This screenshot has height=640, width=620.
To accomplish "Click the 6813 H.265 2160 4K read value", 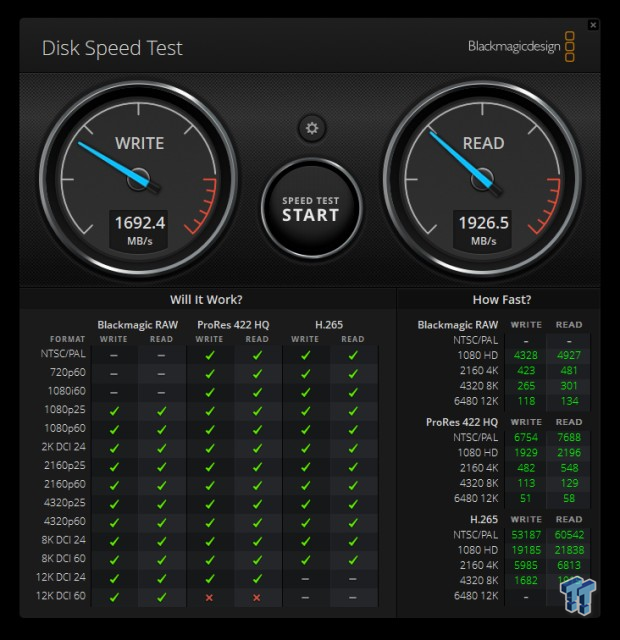I will pos(569,565).
